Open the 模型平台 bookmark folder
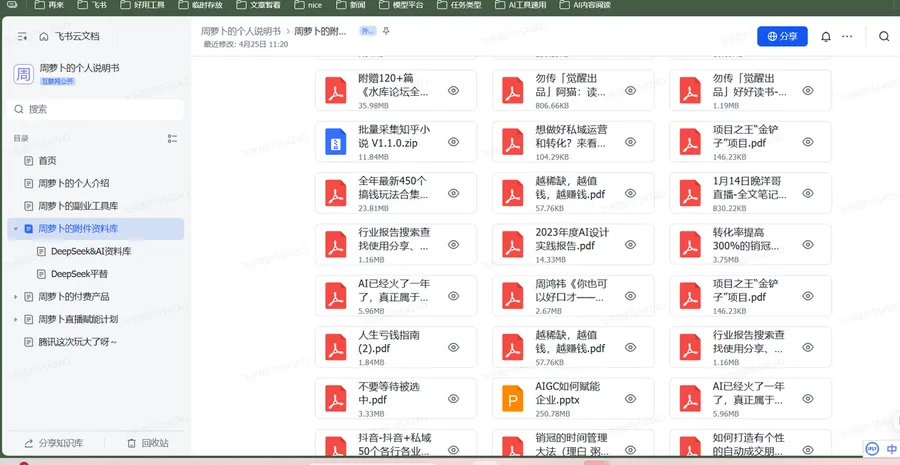 click(x=402, y=5)
